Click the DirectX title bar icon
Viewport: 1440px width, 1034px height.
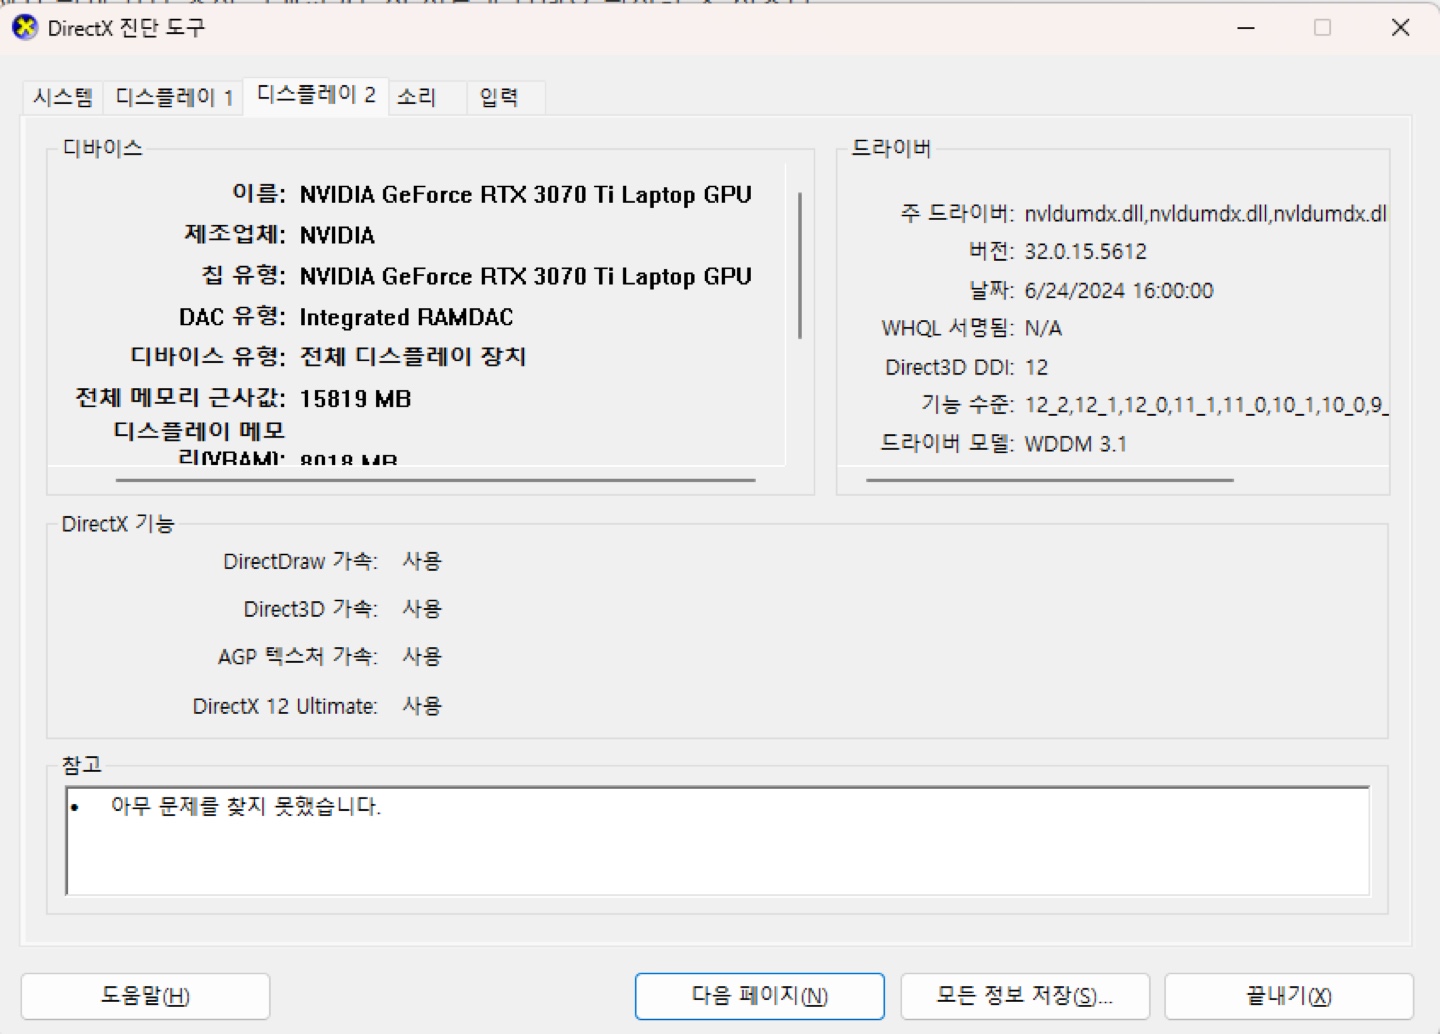pyautogui.click(x=25, y=28)
